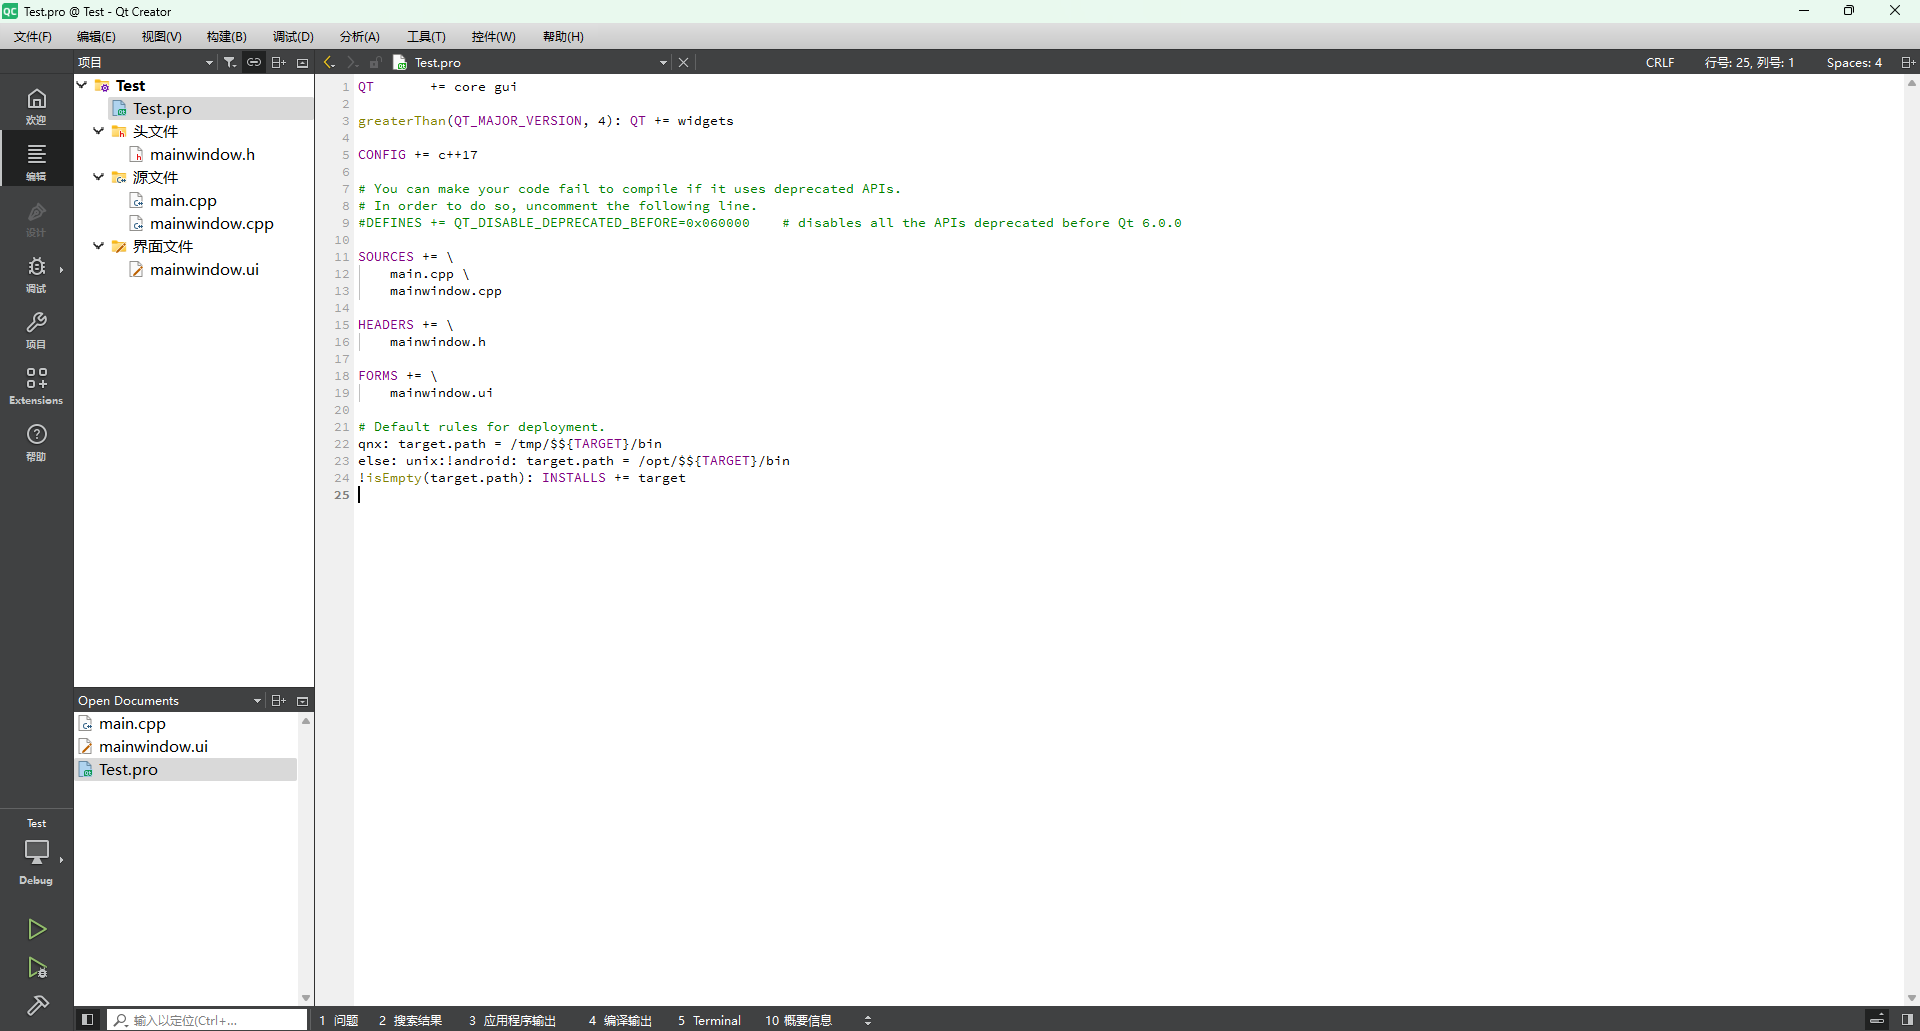Collapse the 源文件 folder
Viewport: 1920px width, 1031px height.
tap(98, 177)
